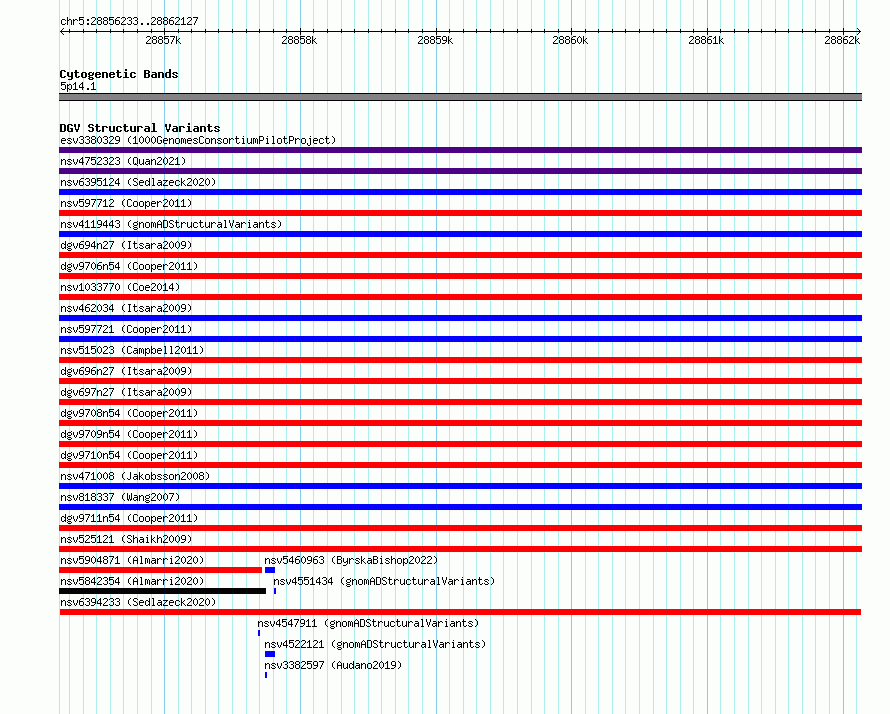Open variant esv3380329 (1000GenomesConsortiumPilotProject) label
Viewport: 890px width, 714px height.
click(x=198, y=140)
